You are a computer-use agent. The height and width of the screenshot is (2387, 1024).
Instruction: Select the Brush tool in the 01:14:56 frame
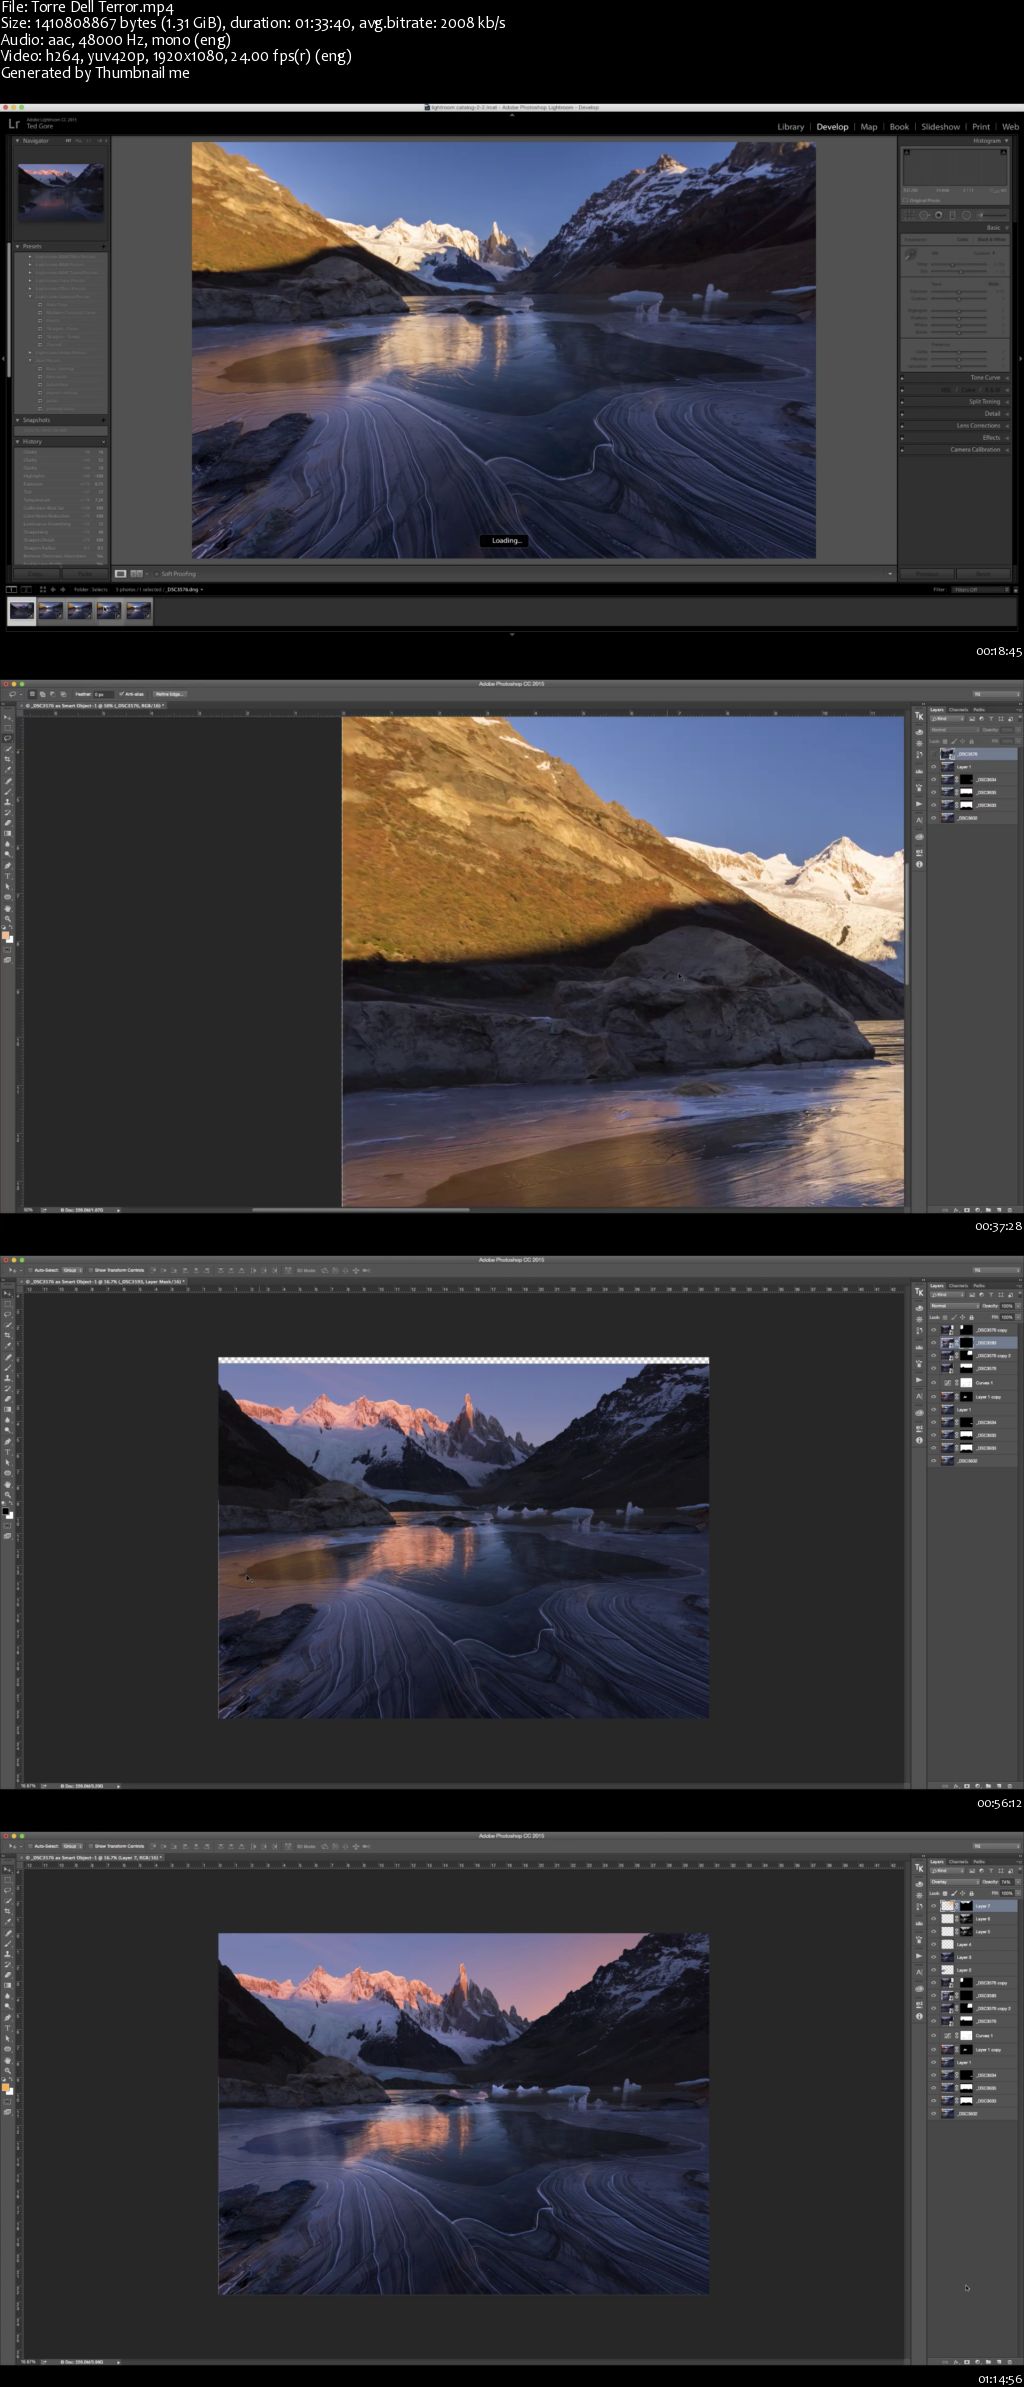(7, 1943)
